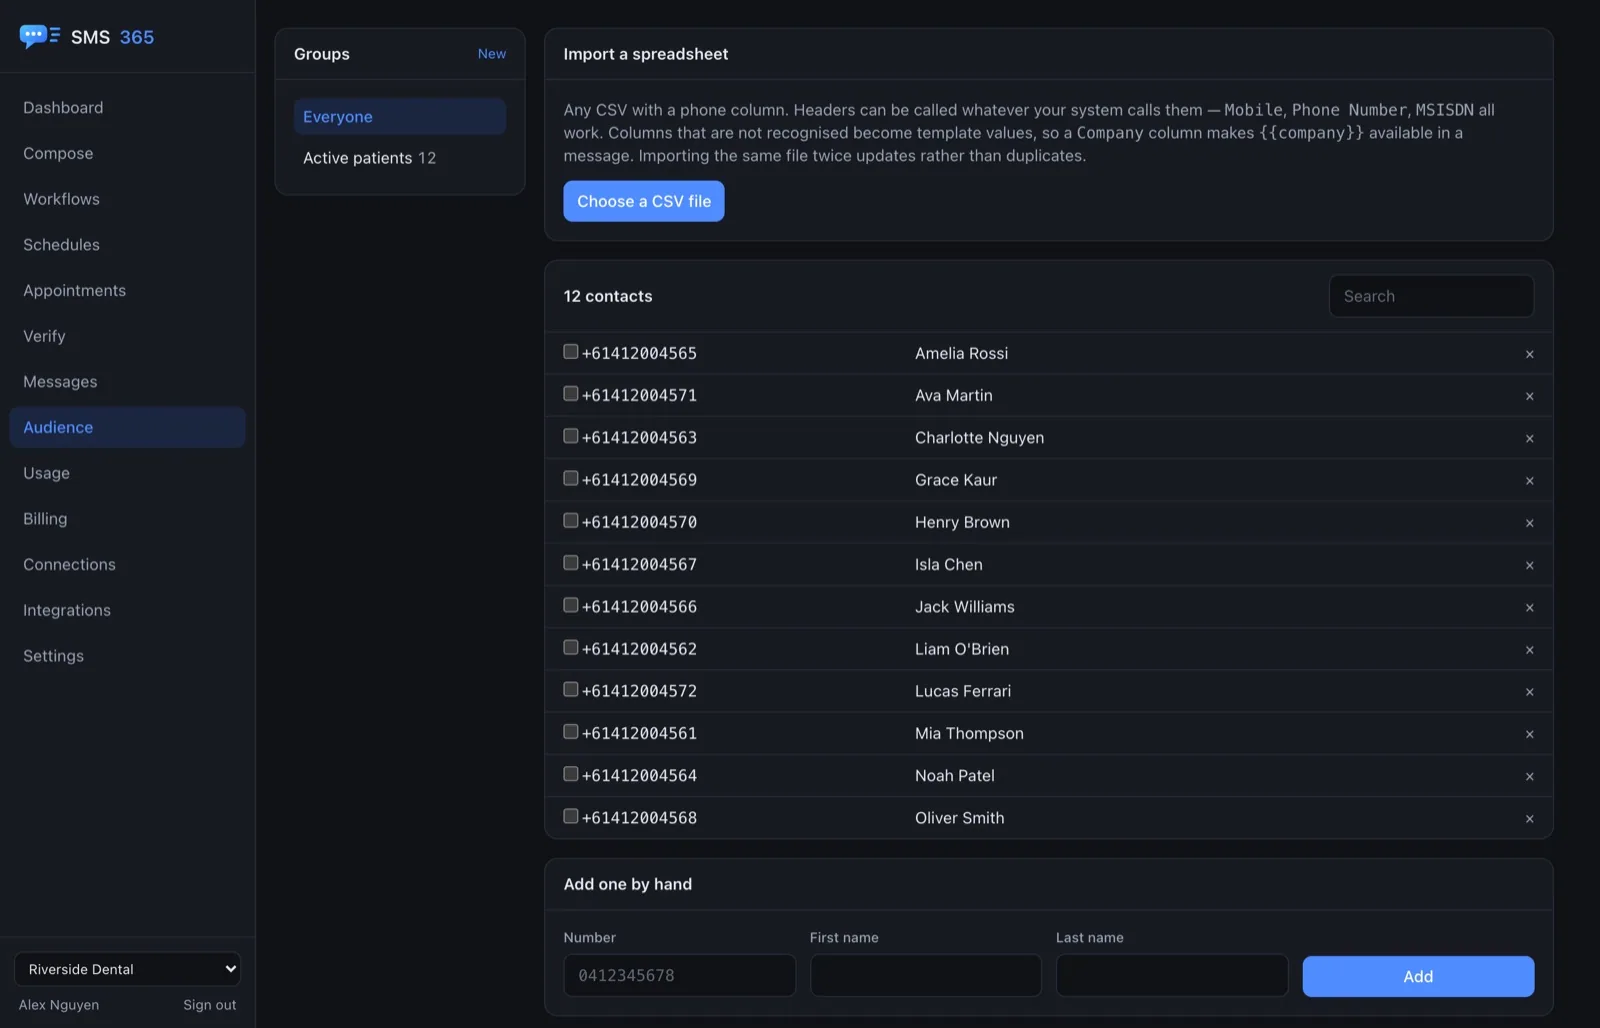Screen dimensions: 1600x1028
Task: Open Messages in the sidebar
Action: (x=127, y=381)
